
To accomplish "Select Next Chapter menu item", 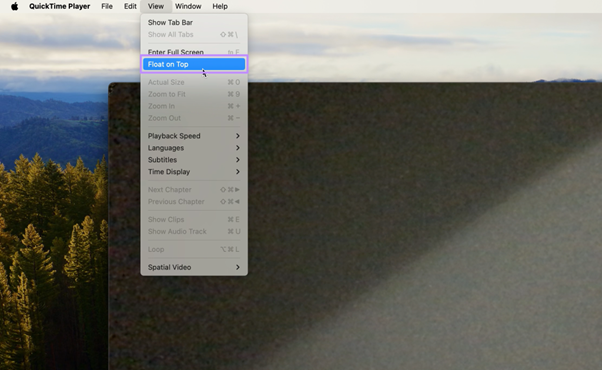I will point(194,190).
